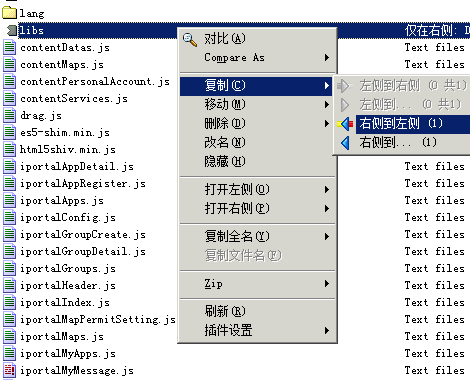Open the 删除(D) submenu
The image size is (470, 380).
[x=256, y=124]
